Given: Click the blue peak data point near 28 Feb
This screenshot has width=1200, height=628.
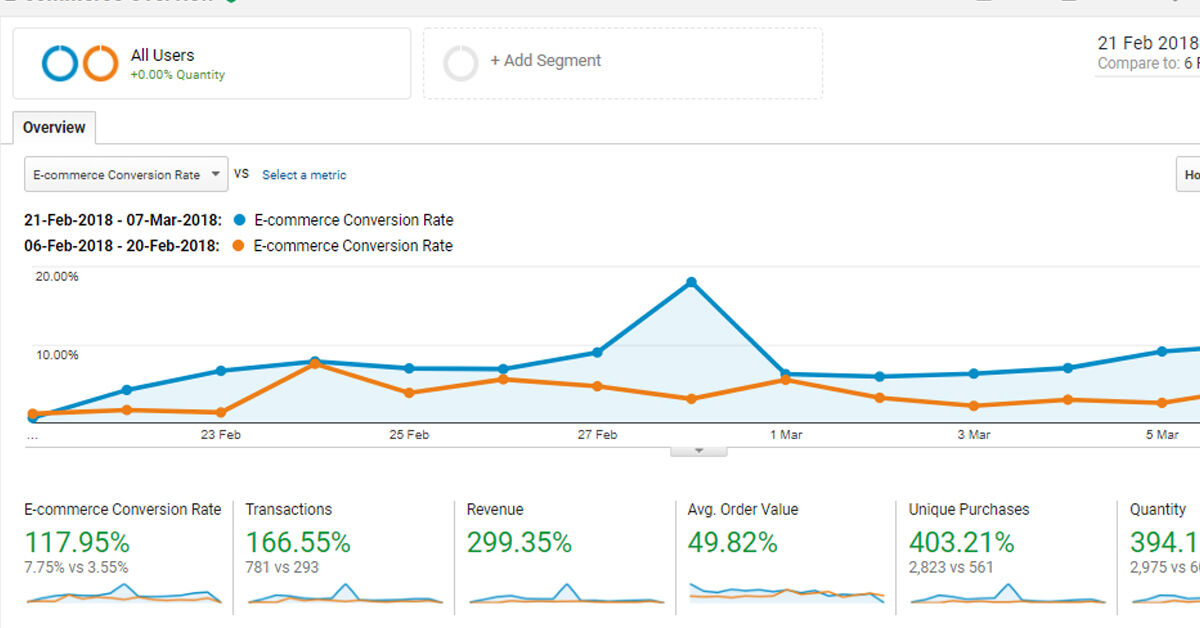Looking at the screenshot, I should pos(691,283).
